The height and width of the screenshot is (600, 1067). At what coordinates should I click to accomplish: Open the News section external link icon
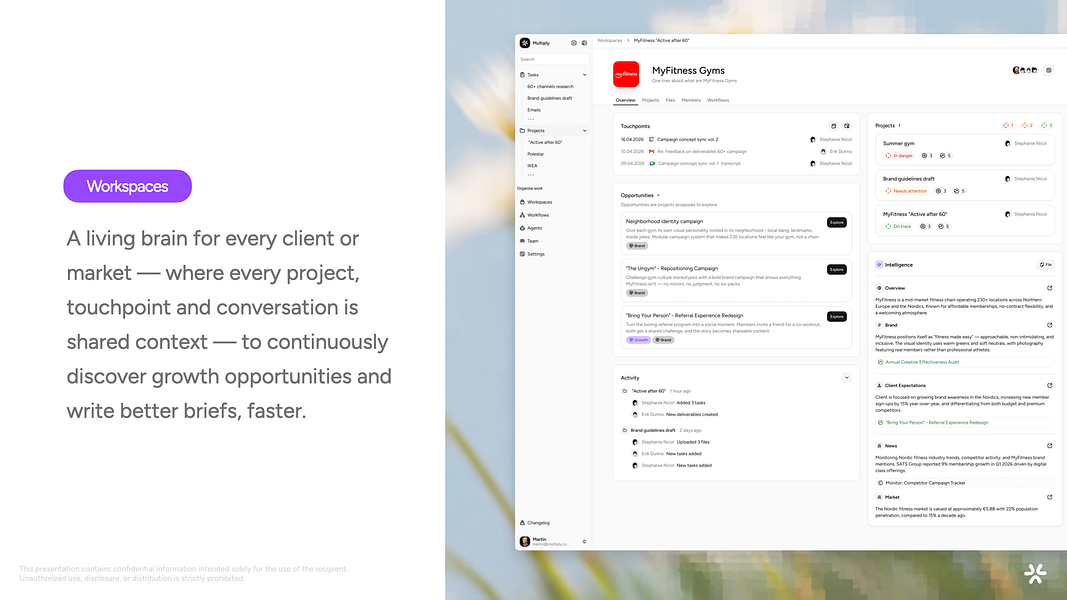tap(1049, 446)
